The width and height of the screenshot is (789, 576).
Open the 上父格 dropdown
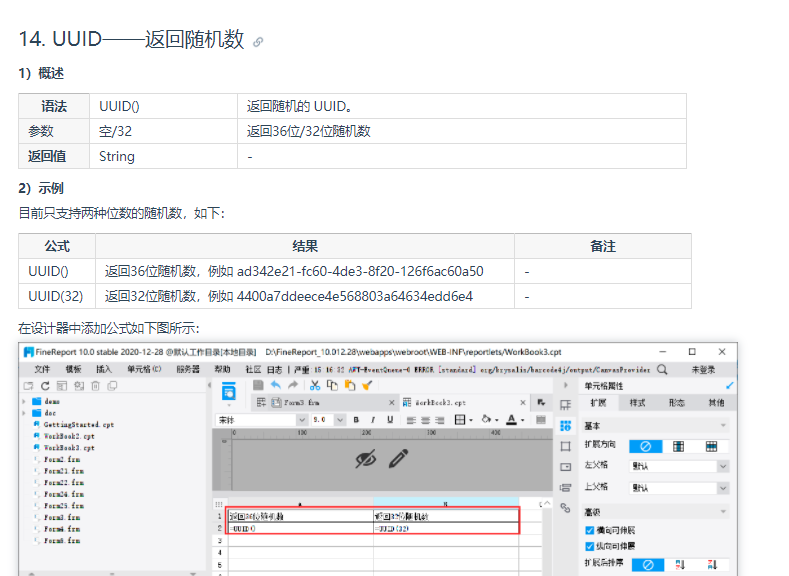pyautogui.click(x=723, y=488)
